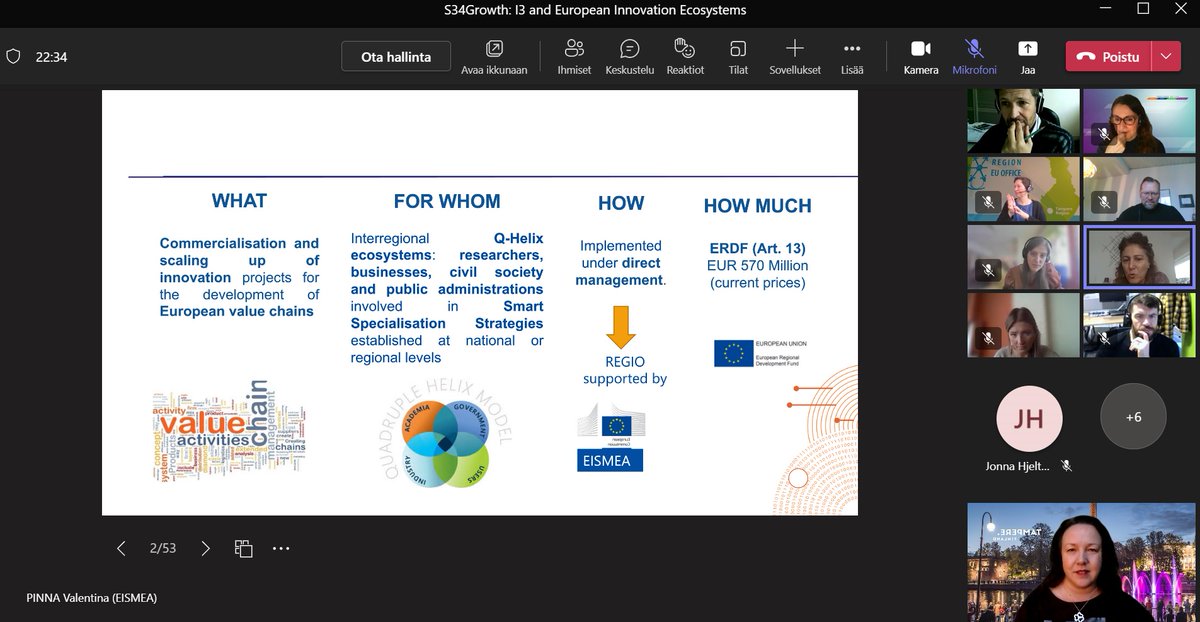Open the Tilat rooms option
The height and width of the screenshot is (622, 1200).
pyautogui.click(x=738, y=57)
